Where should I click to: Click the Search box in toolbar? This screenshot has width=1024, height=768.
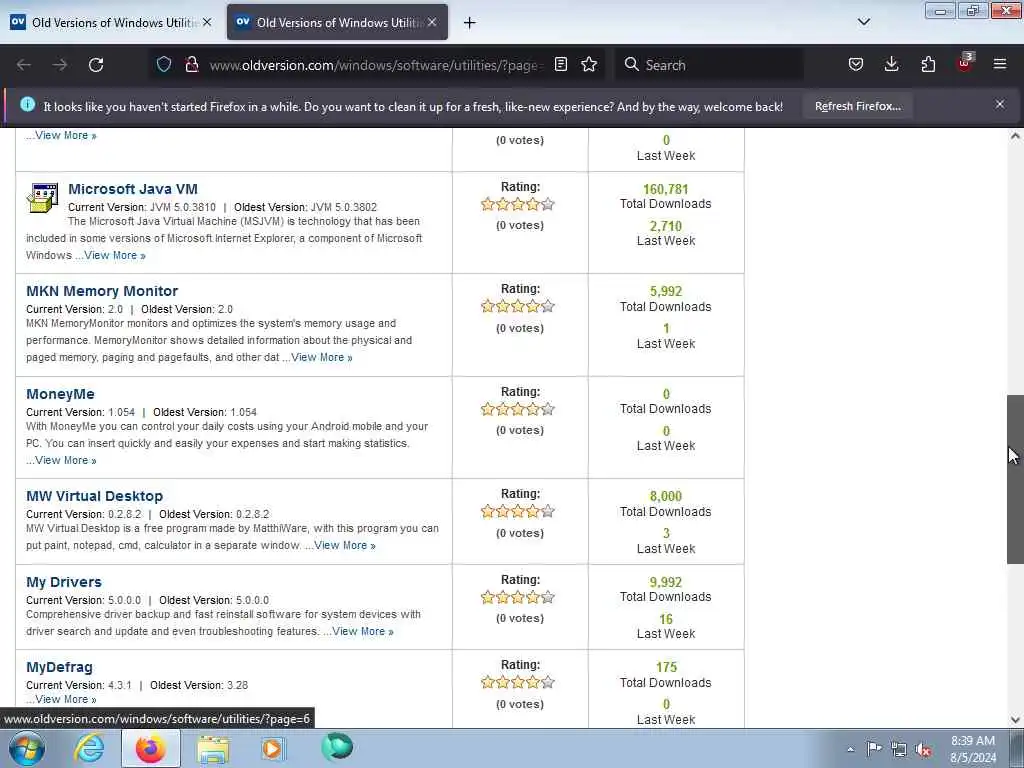click(x=709, y=65)
